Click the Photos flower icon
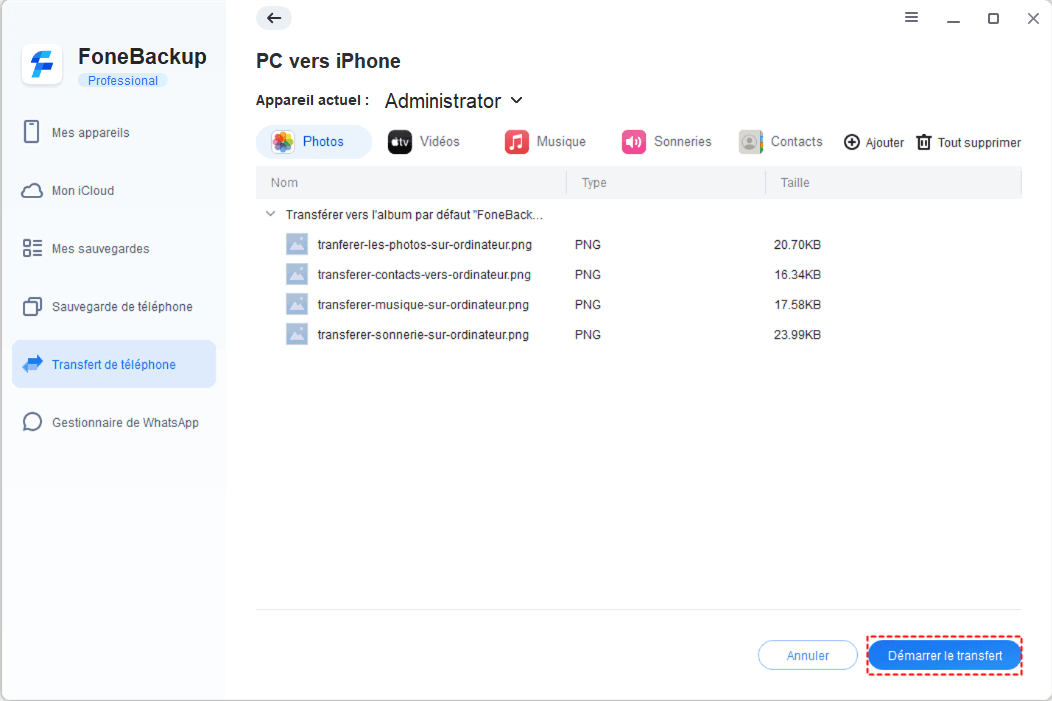1052x701 pixels. 283,142
